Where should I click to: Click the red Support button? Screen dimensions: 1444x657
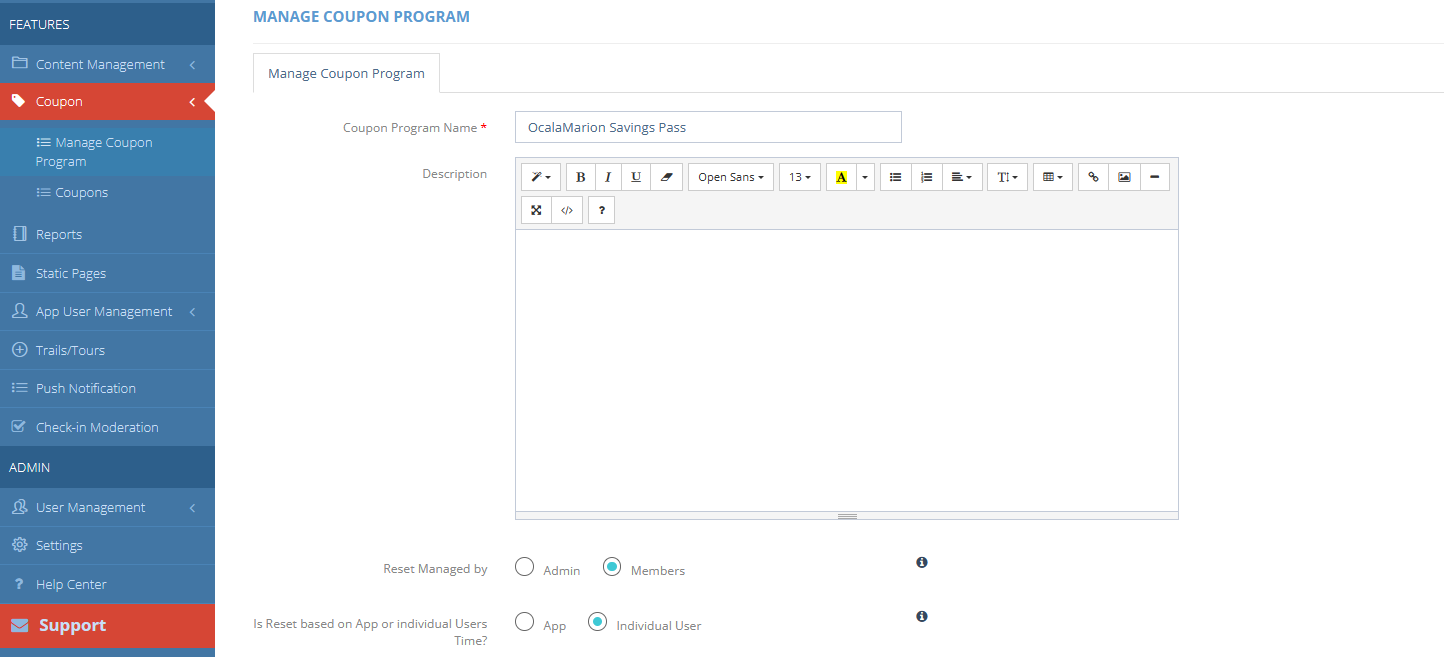click(107, 625)
